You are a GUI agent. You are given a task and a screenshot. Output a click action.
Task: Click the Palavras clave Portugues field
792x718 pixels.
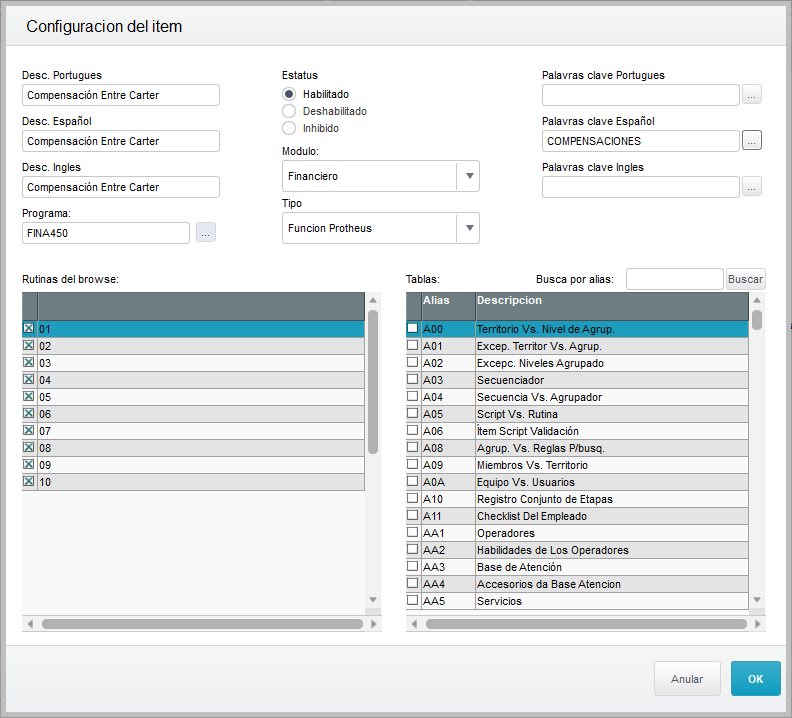point(640,95)
